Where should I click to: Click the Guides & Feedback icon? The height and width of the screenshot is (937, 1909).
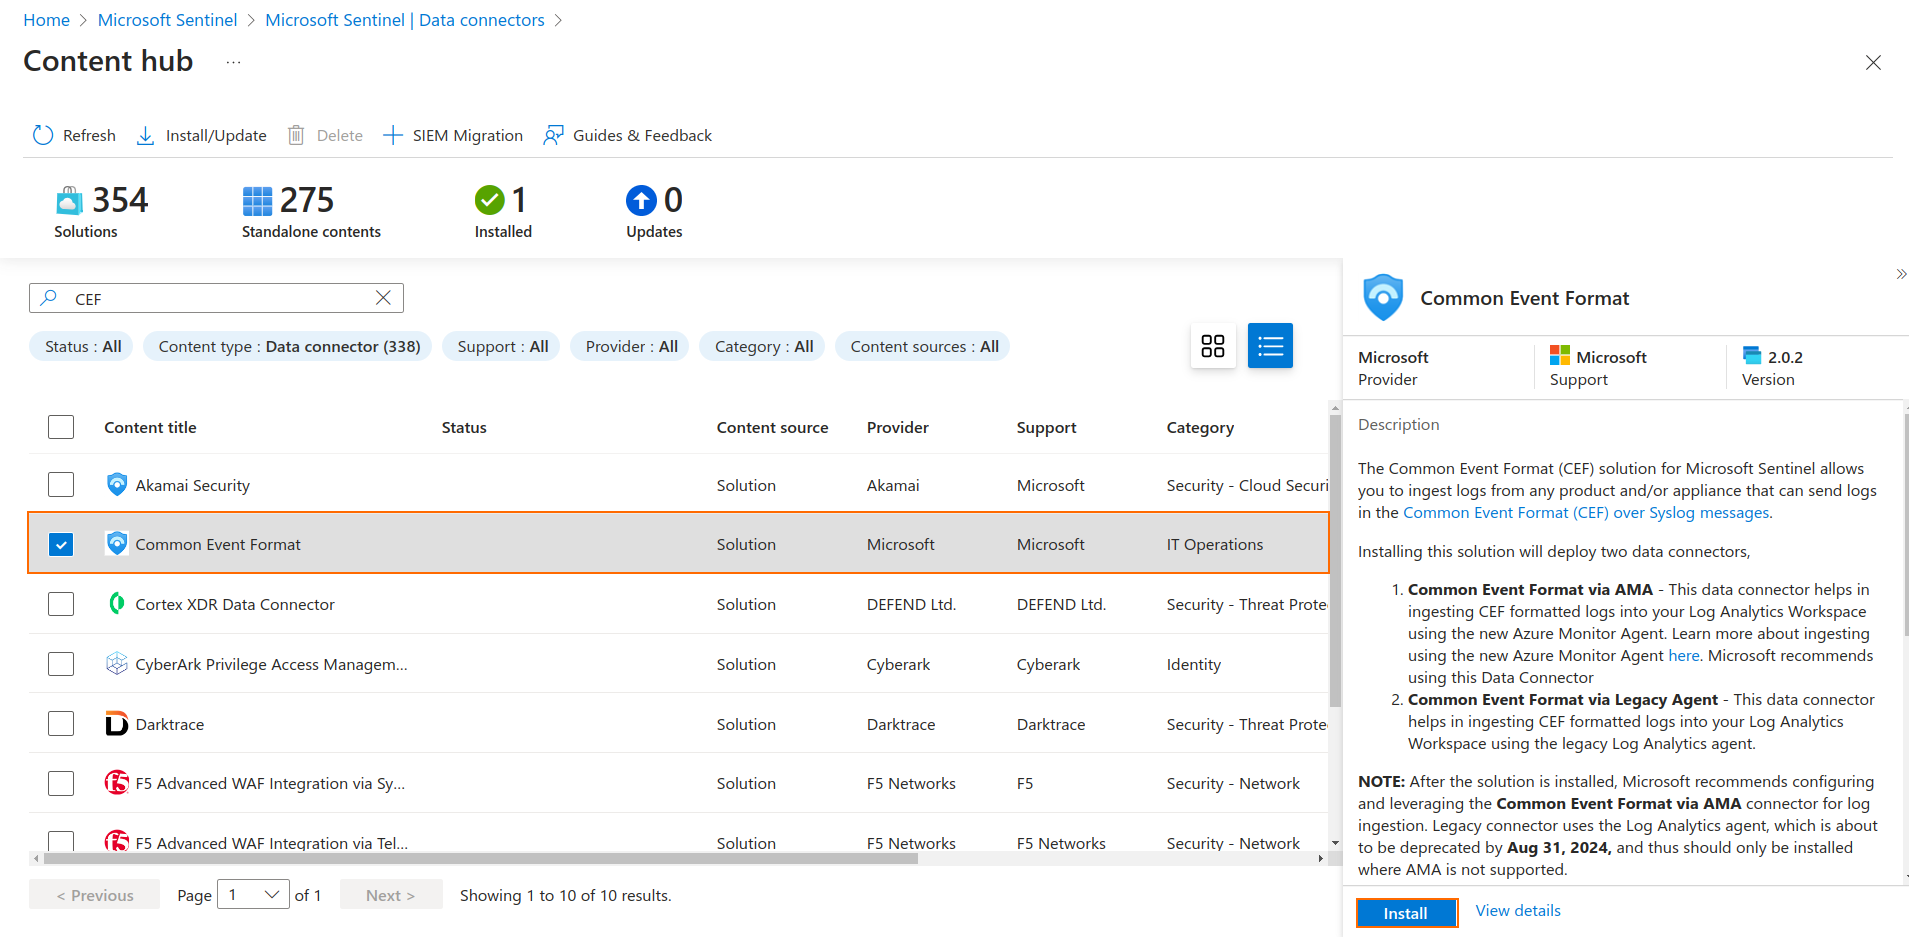pyautogui.click(x=553, y=135)
